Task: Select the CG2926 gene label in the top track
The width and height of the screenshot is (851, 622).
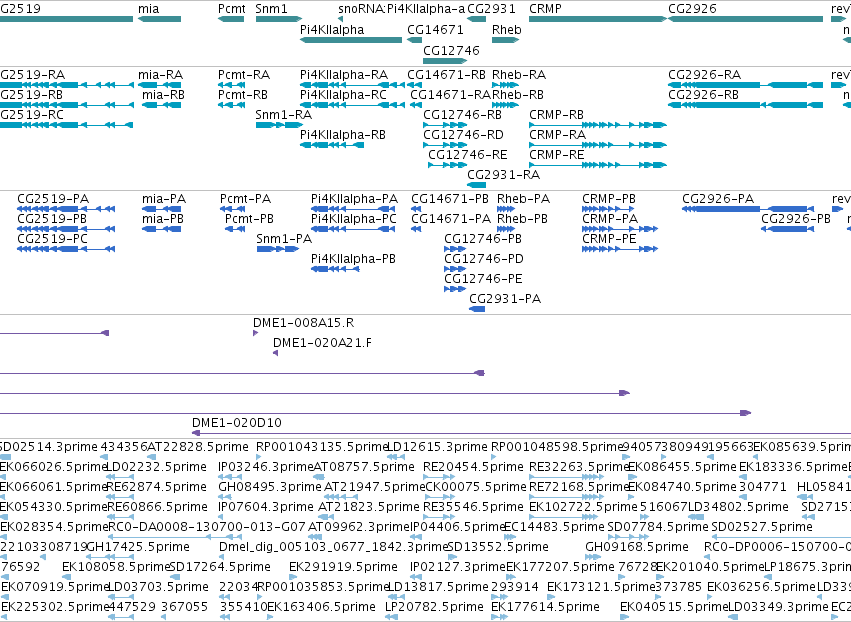Action: tap(692, 9)
